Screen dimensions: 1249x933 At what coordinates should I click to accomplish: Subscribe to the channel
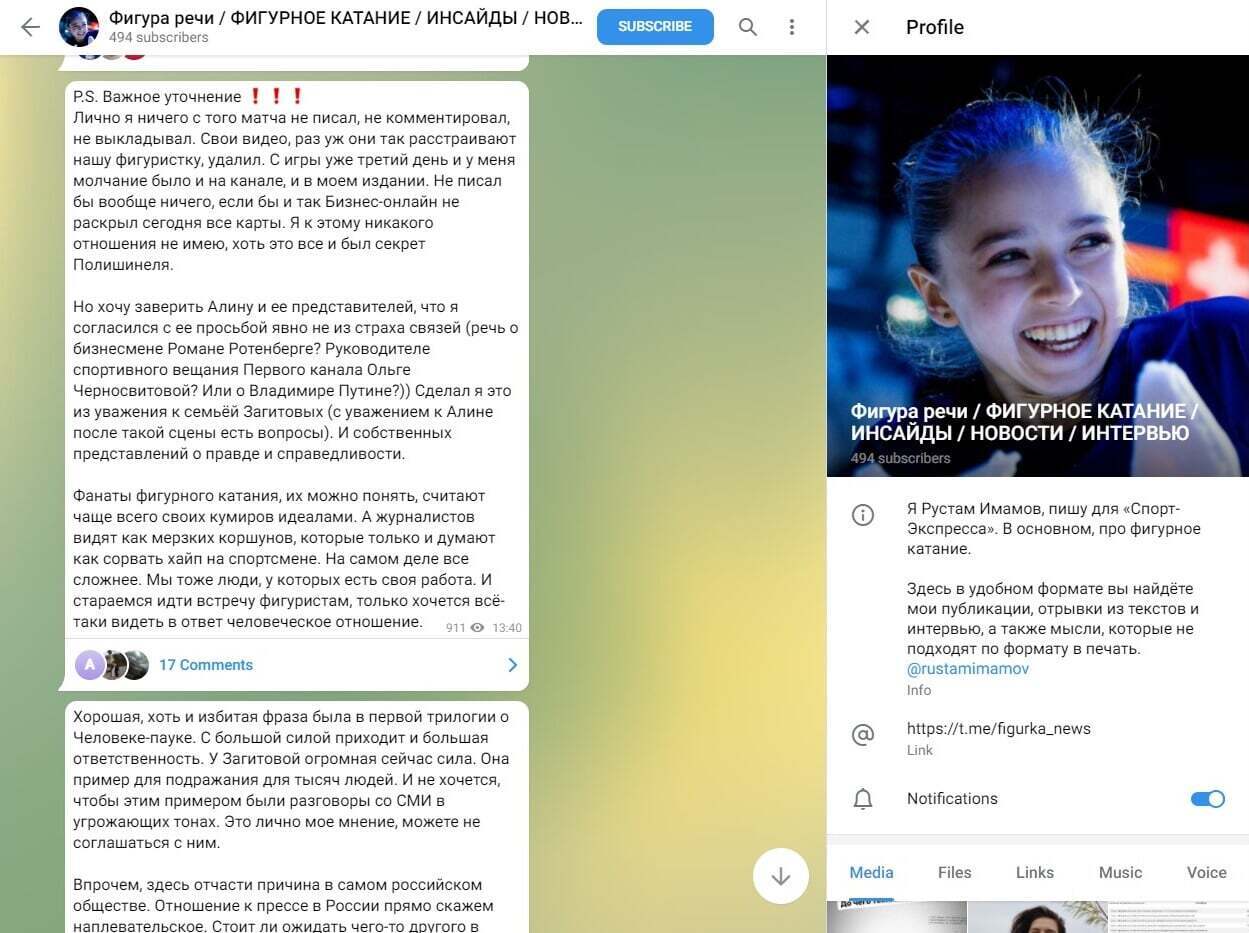tap(655, 27)
